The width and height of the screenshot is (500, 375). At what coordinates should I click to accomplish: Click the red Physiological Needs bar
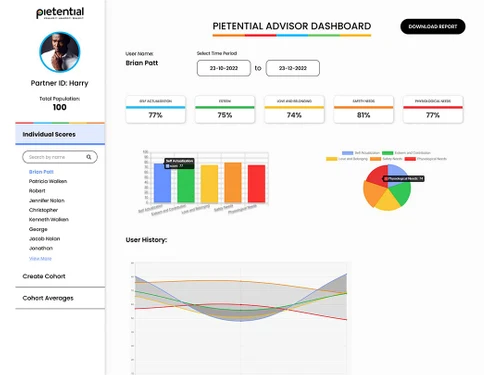coord(256,184)
